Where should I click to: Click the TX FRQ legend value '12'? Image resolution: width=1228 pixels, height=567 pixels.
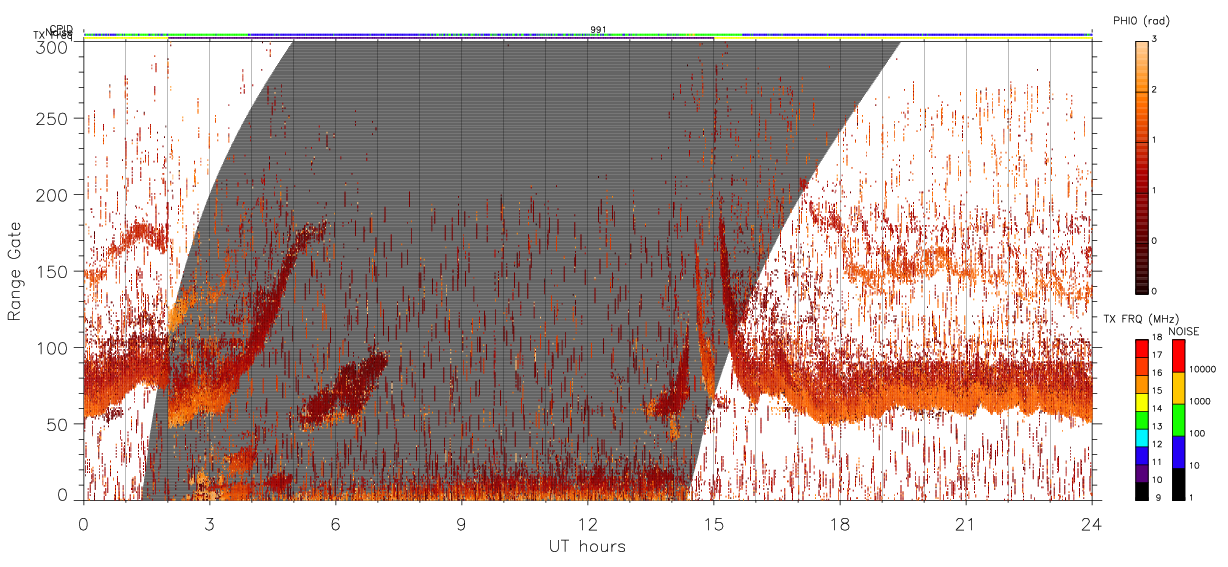pos(1157,444)
